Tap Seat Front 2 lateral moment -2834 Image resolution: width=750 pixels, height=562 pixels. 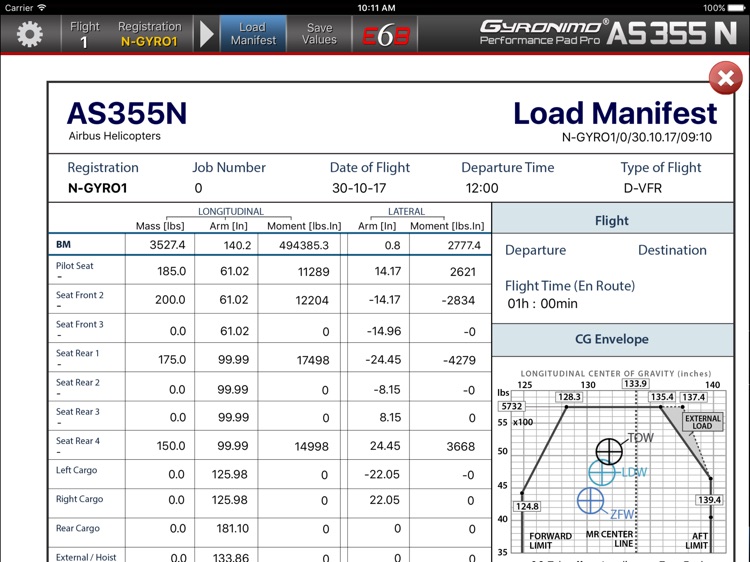(458, 300)
